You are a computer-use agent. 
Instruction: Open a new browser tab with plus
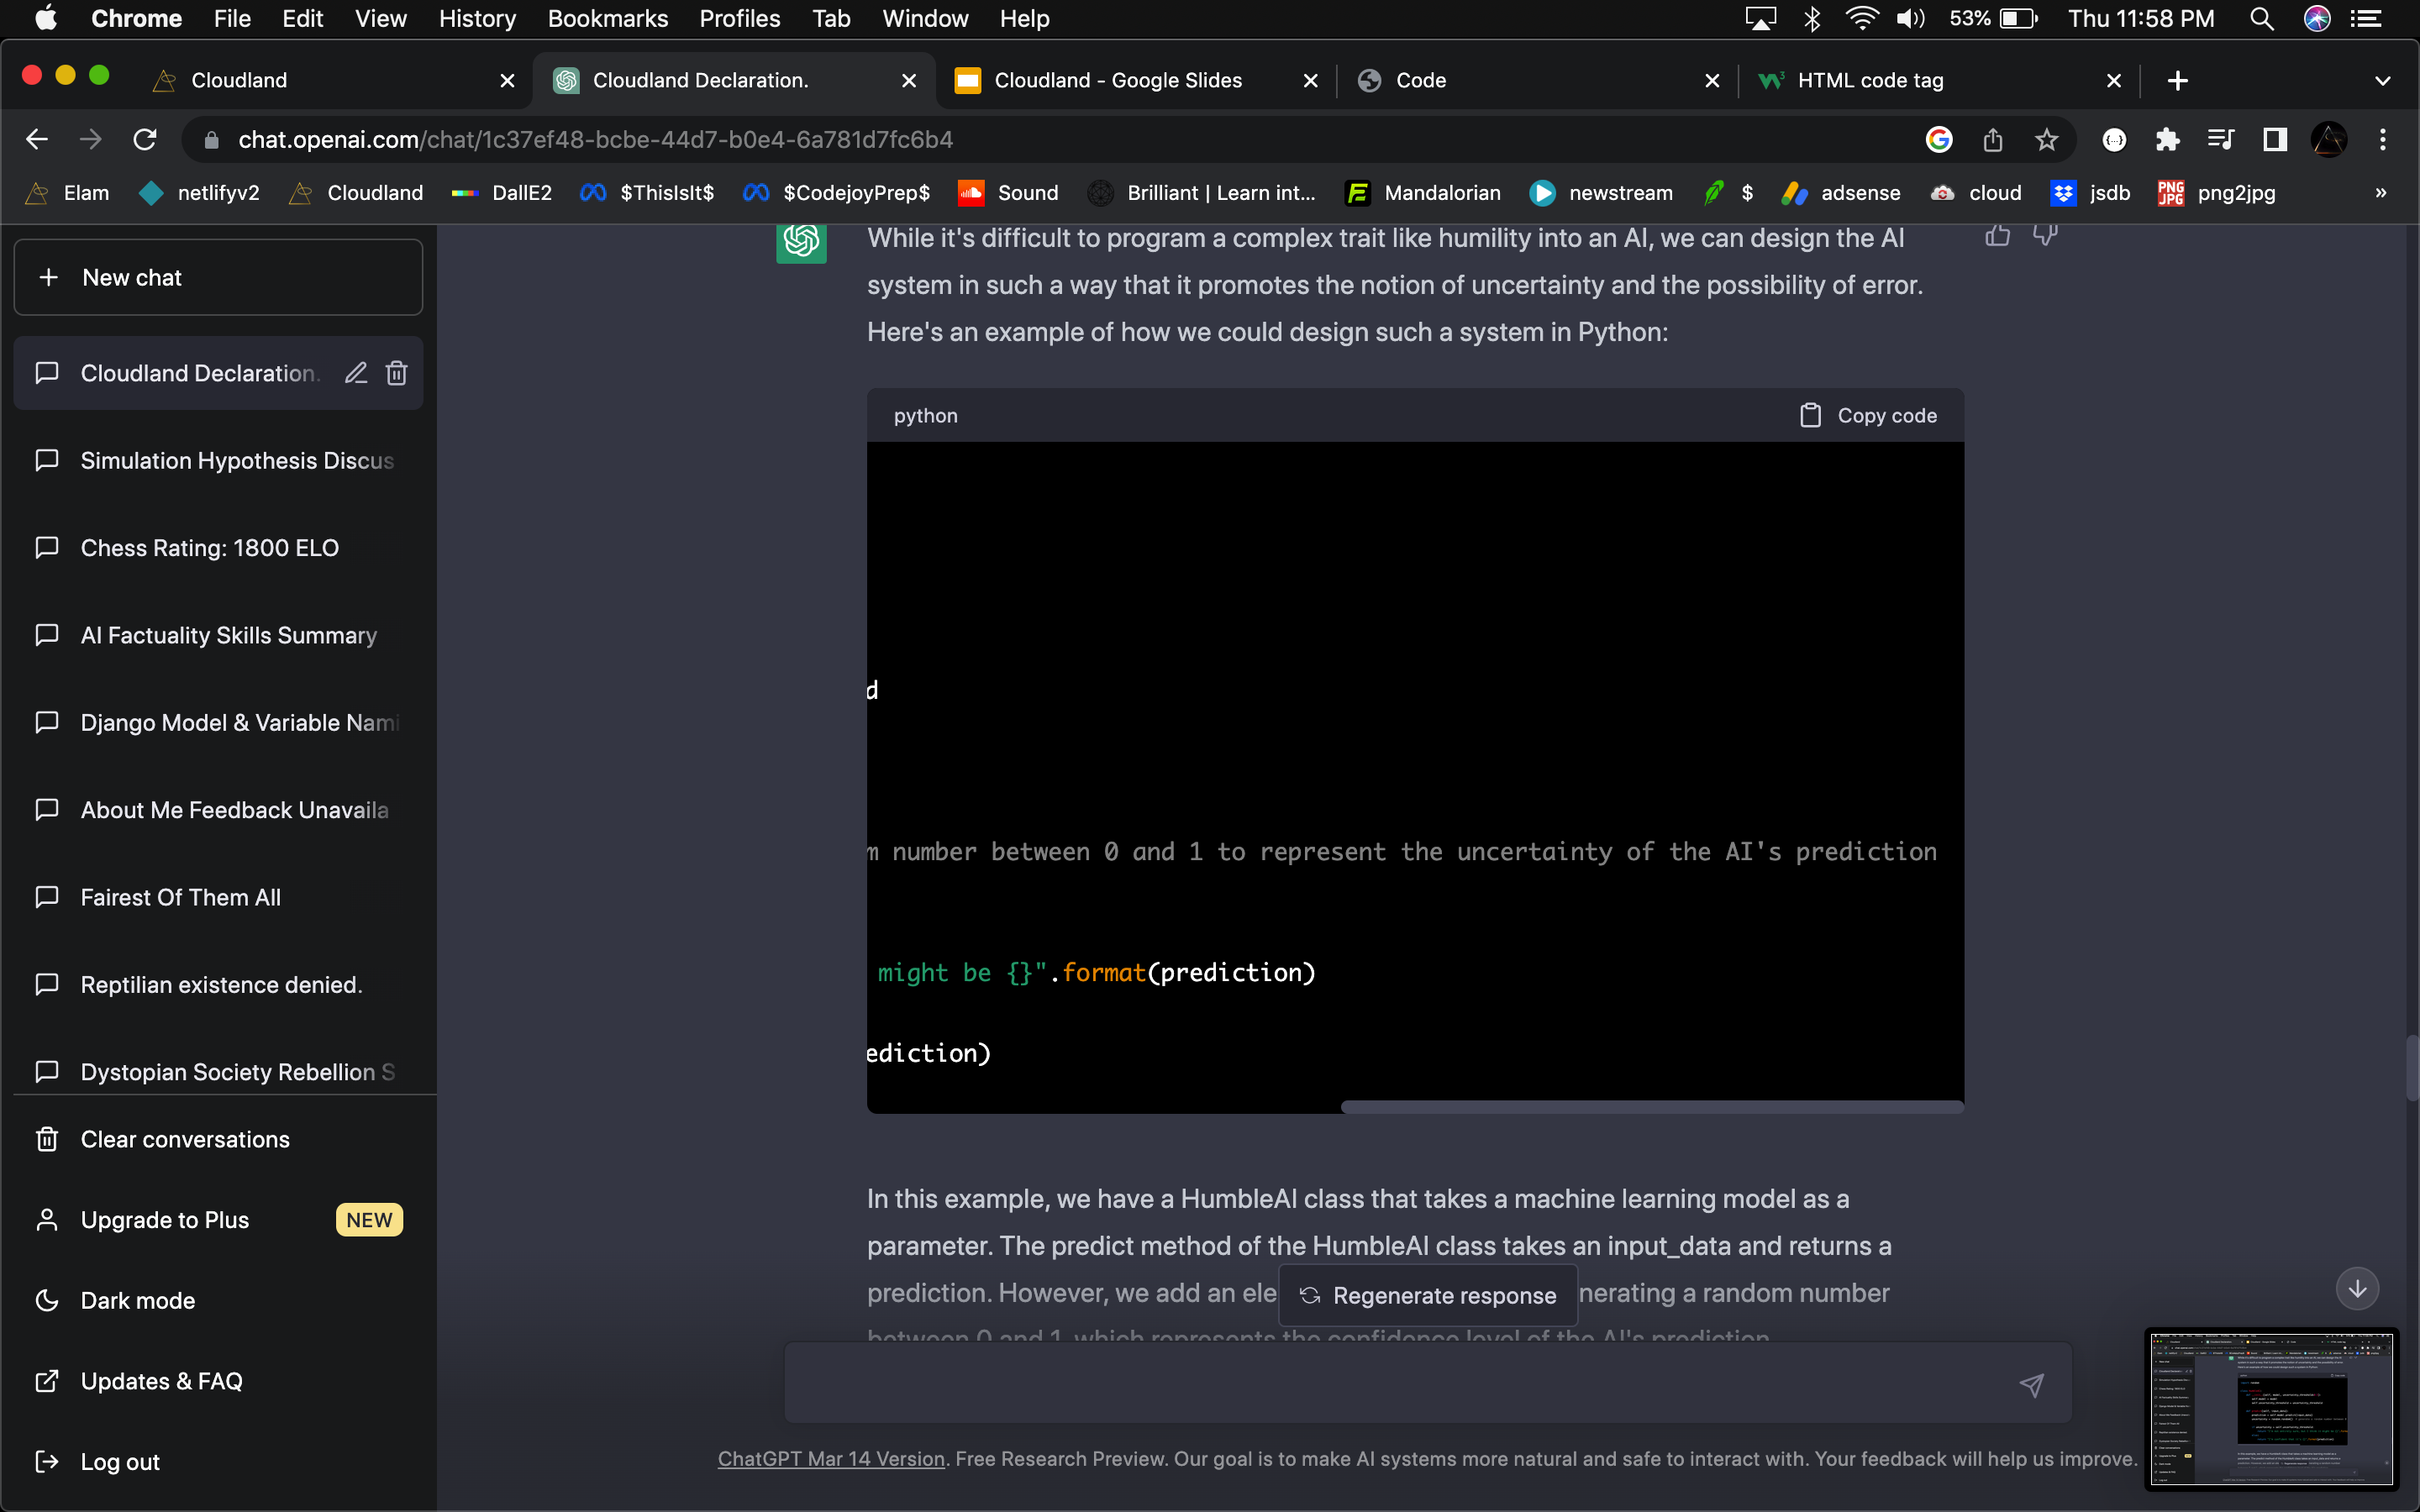coord(2177,80)
